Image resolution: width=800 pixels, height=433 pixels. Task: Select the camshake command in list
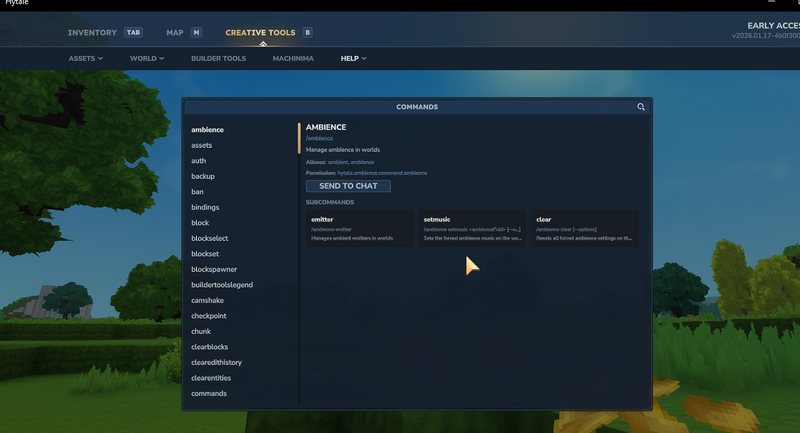(207, 300)
